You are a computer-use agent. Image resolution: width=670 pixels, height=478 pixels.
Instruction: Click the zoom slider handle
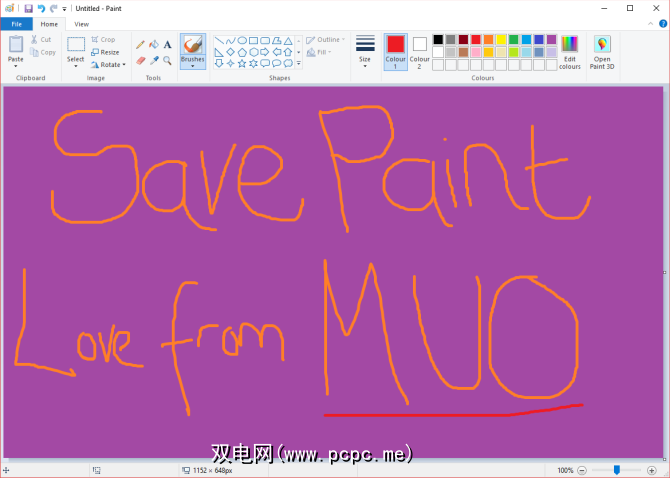617,470
